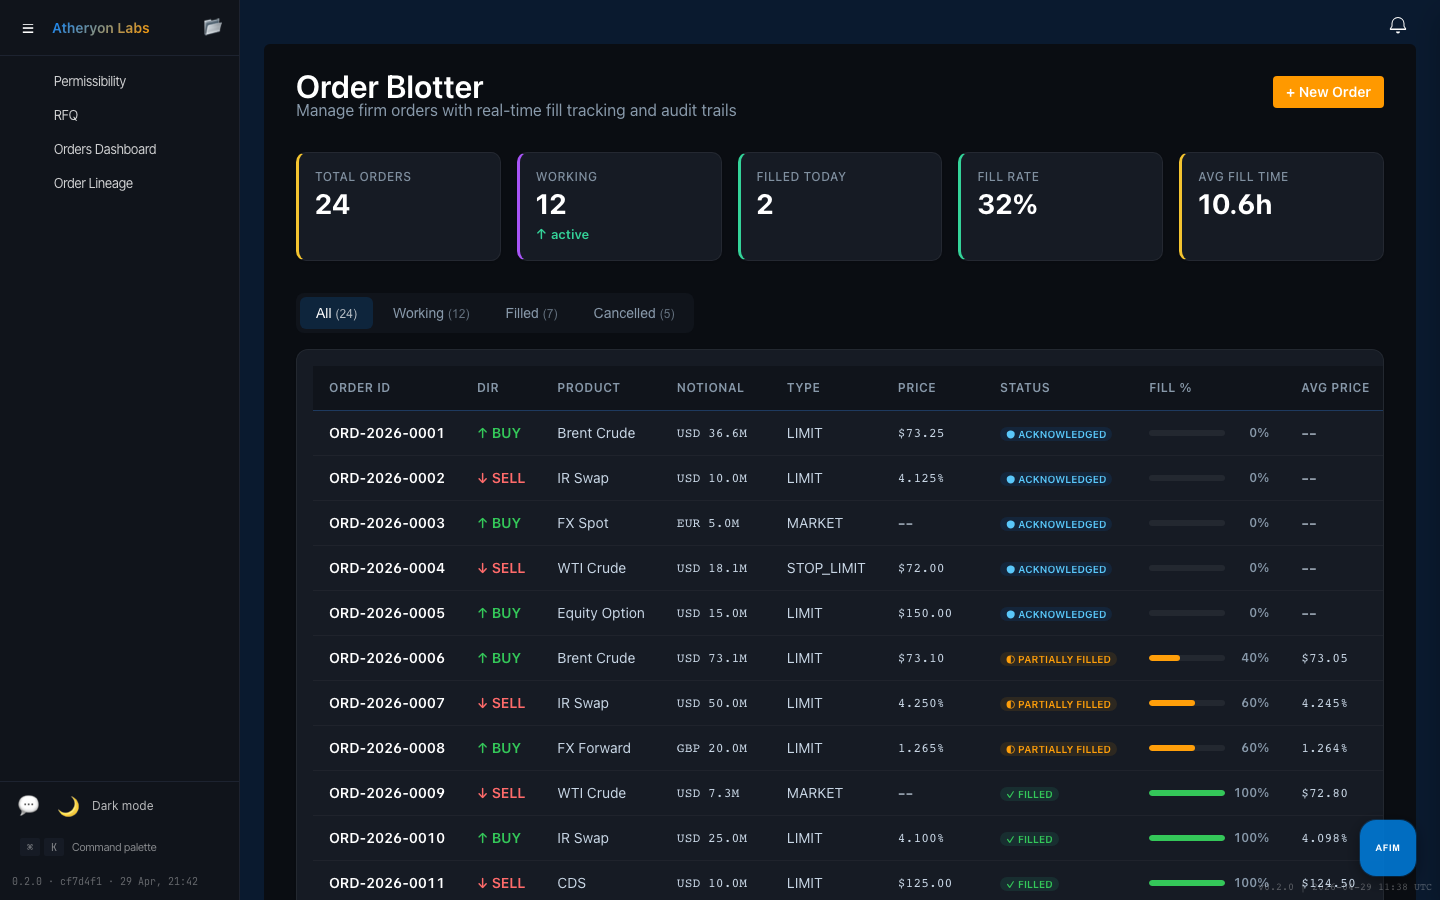1440x900 pixels.
Task: Click BUY direction for ORD-2026-0005
Action: (x=499, y=613)
